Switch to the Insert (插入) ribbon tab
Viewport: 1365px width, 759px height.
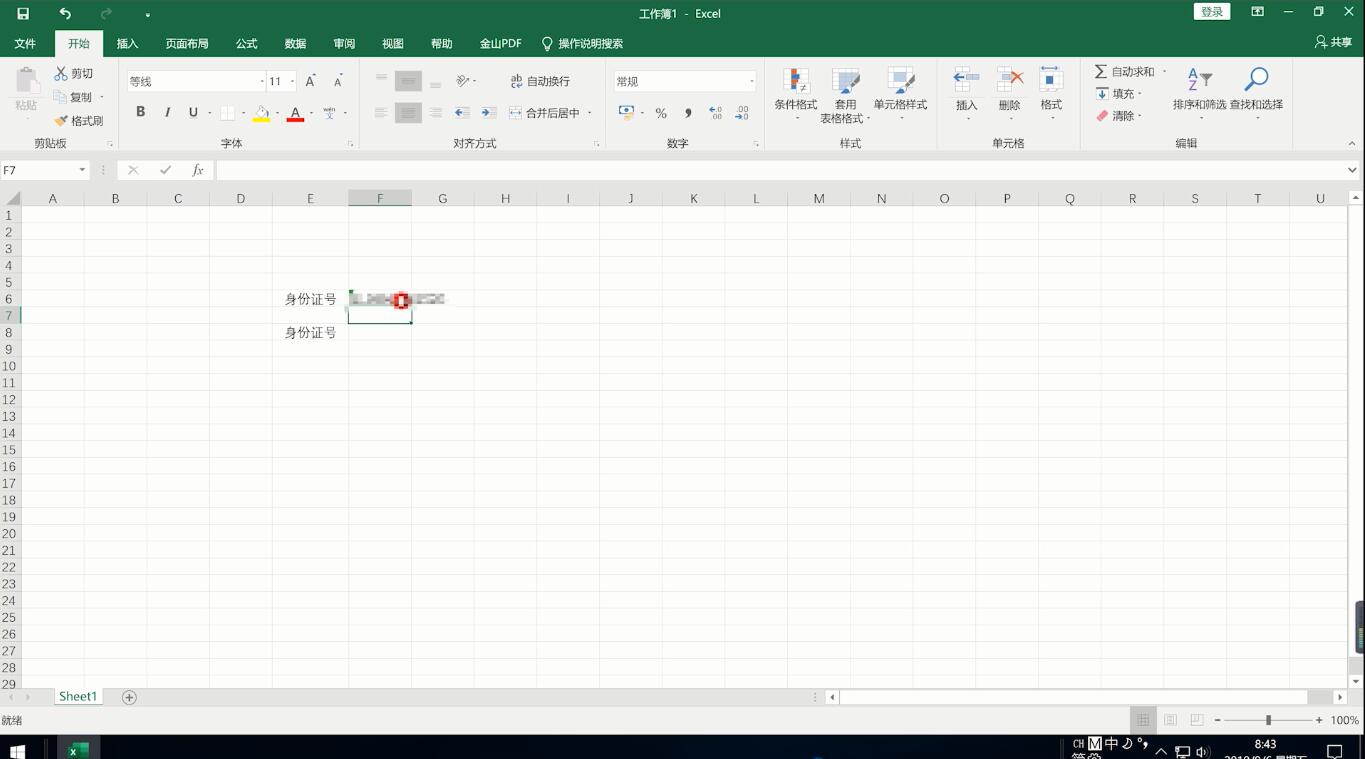tap(127, 44)
